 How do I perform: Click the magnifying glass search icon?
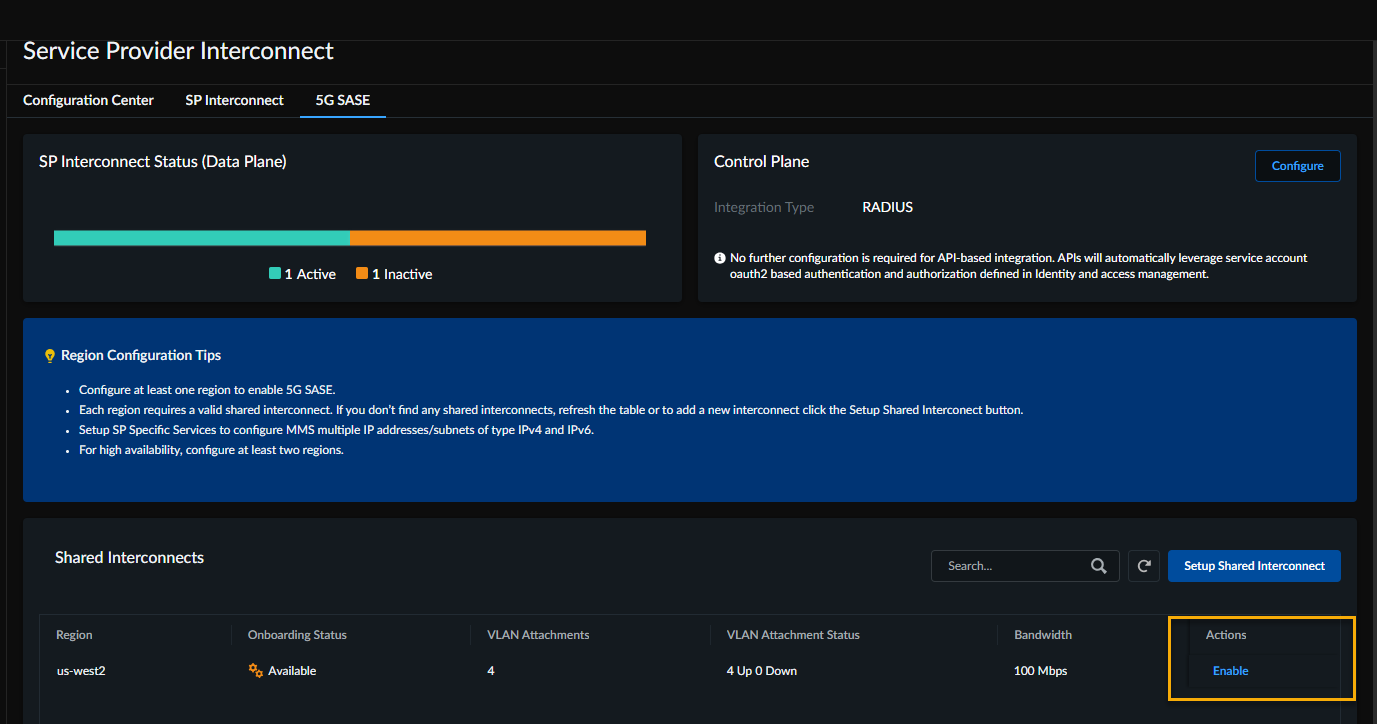(1098, 566)
